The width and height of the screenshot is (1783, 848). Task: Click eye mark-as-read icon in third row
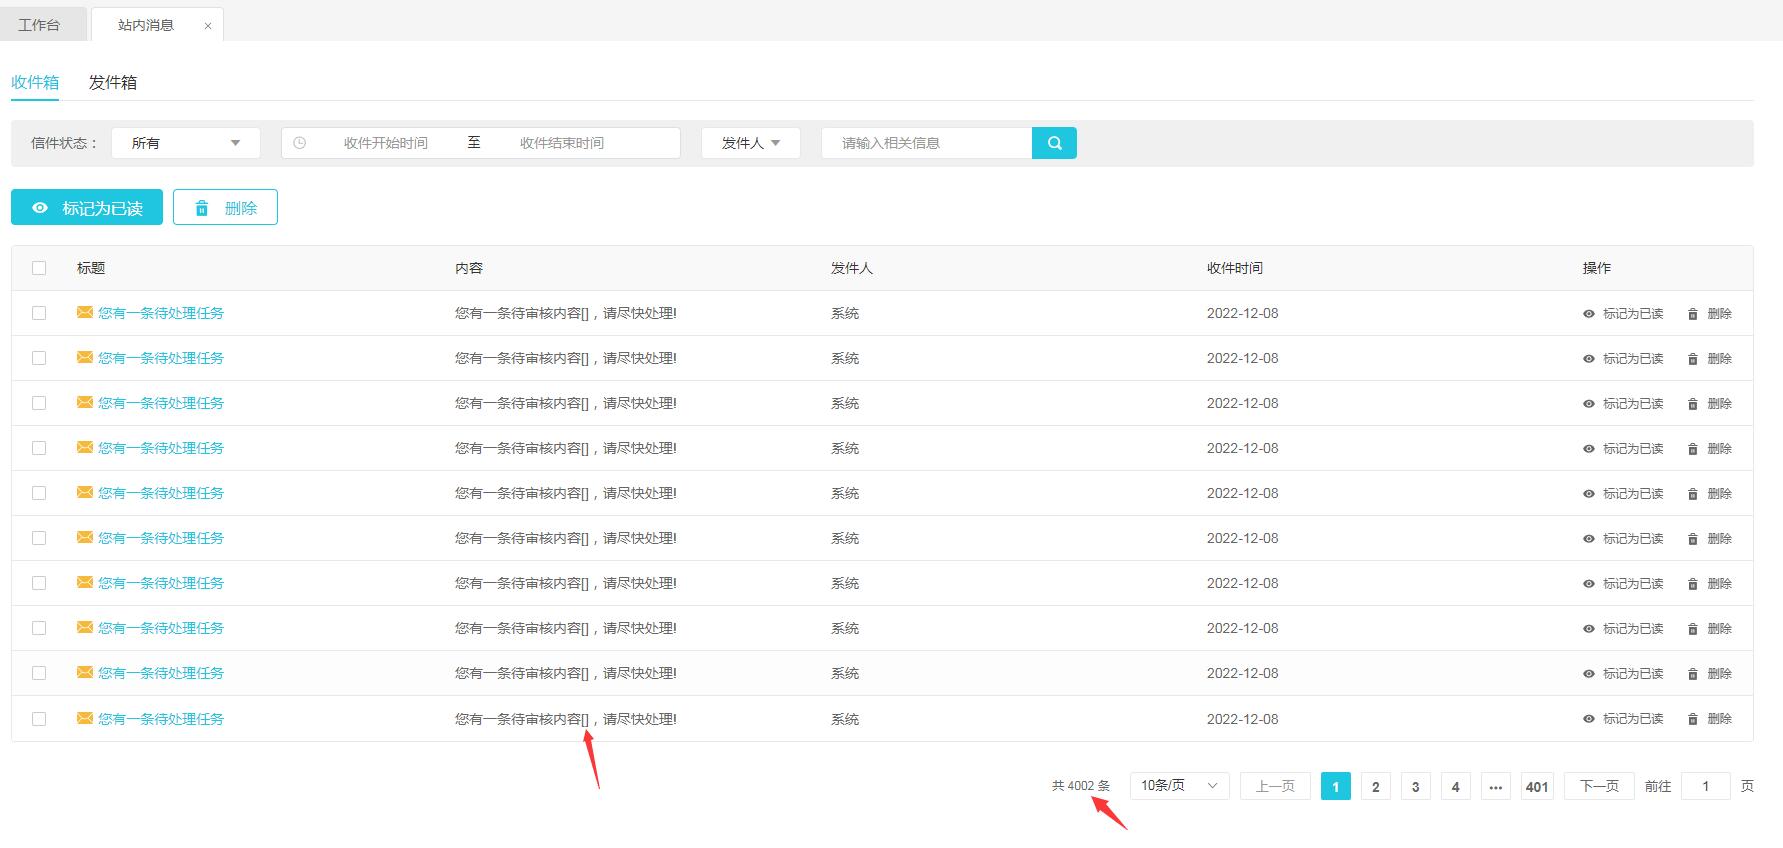click(x=1588, y=404)
